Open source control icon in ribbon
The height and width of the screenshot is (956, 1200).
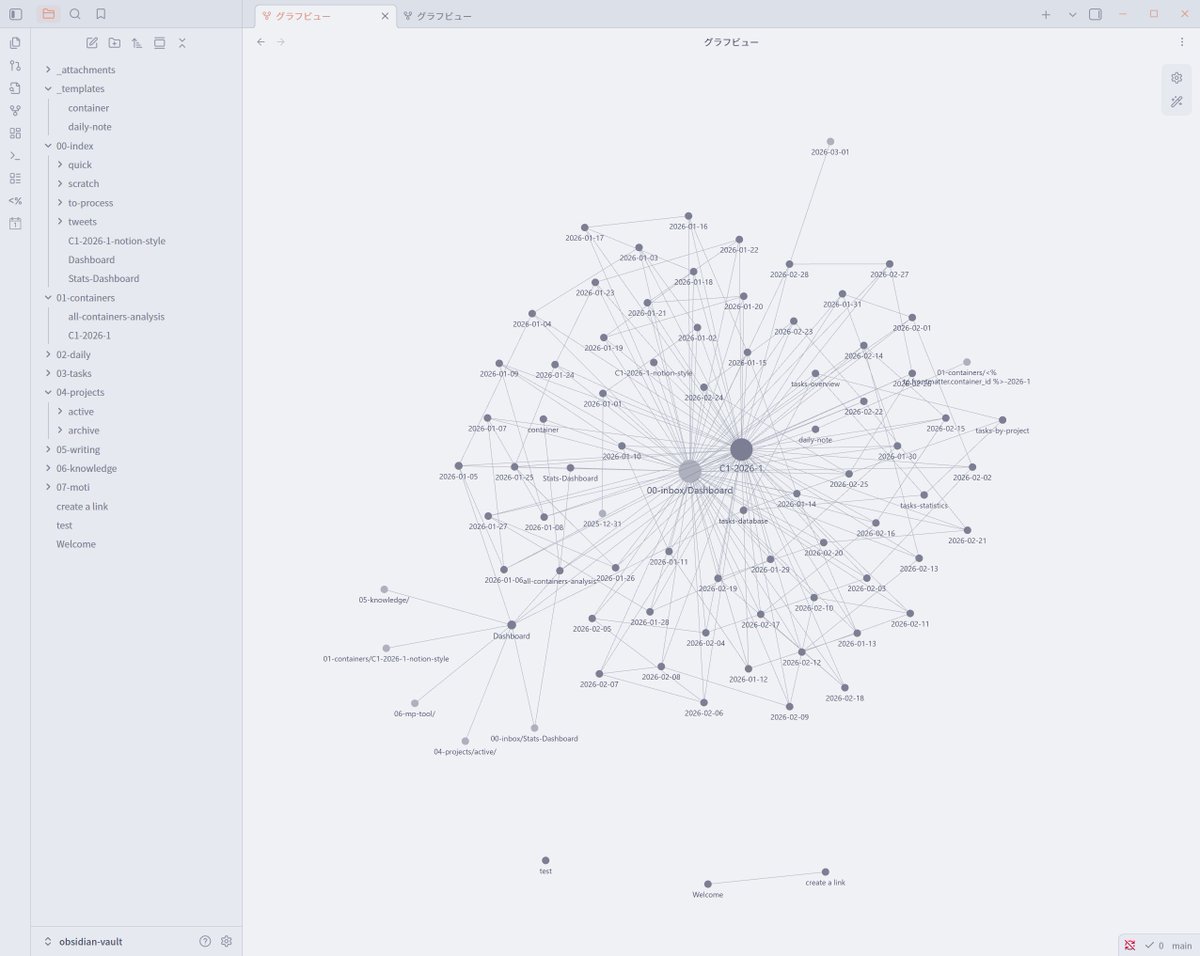point(15,65)
